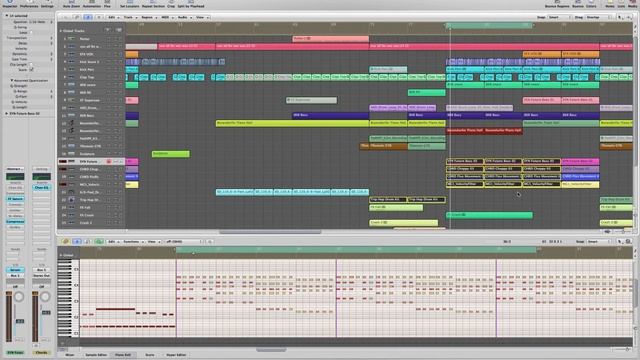Click the Arrange horizontal scrollbar
Screen dimensions: 640x360
point(270,232)
